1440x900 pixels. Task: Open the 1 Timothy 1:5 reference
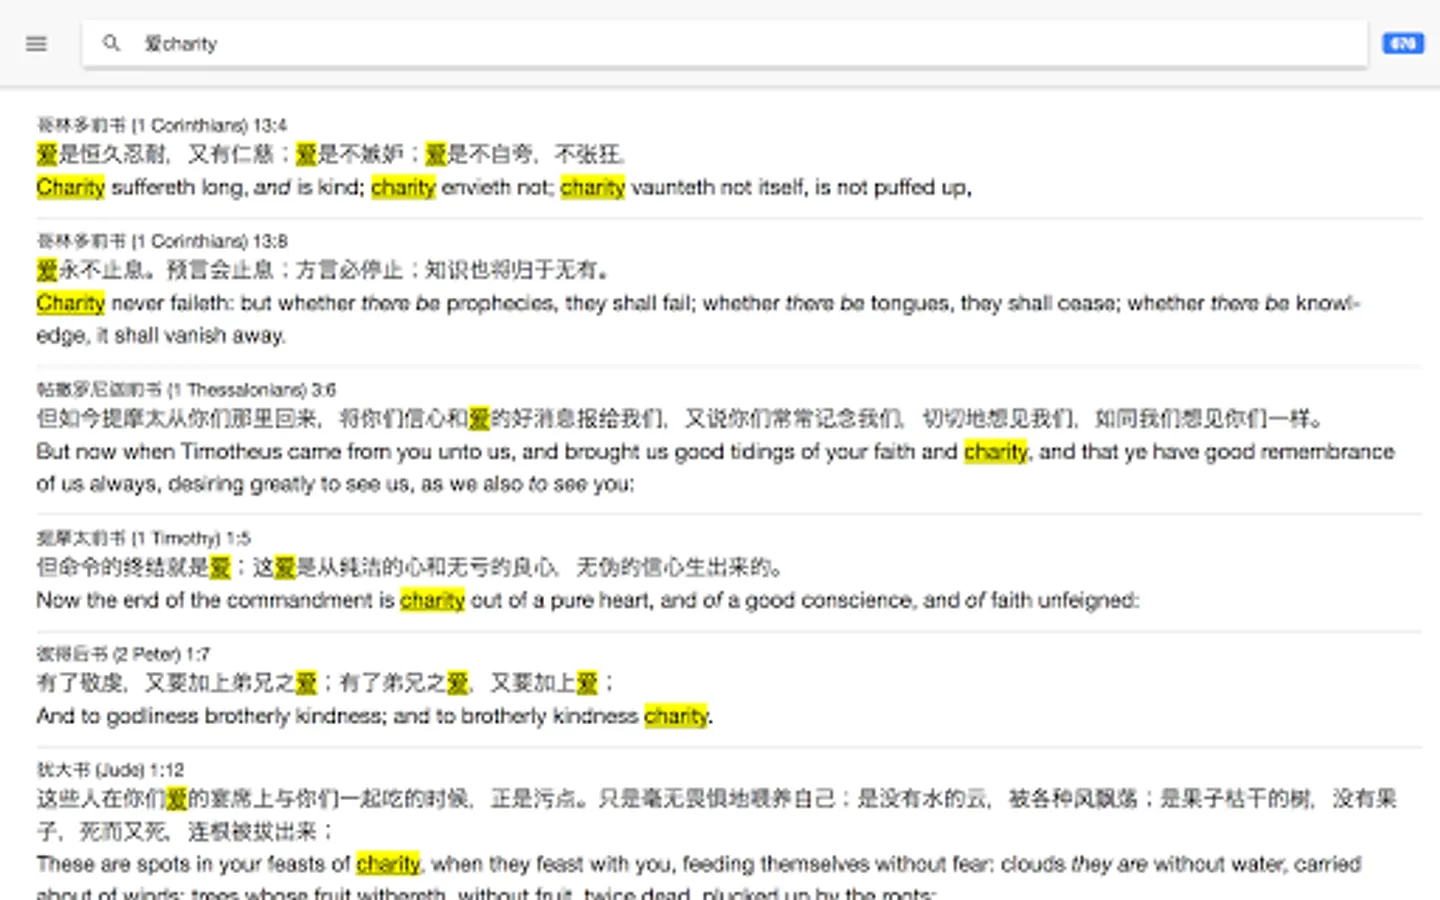(x=143, y=538)
